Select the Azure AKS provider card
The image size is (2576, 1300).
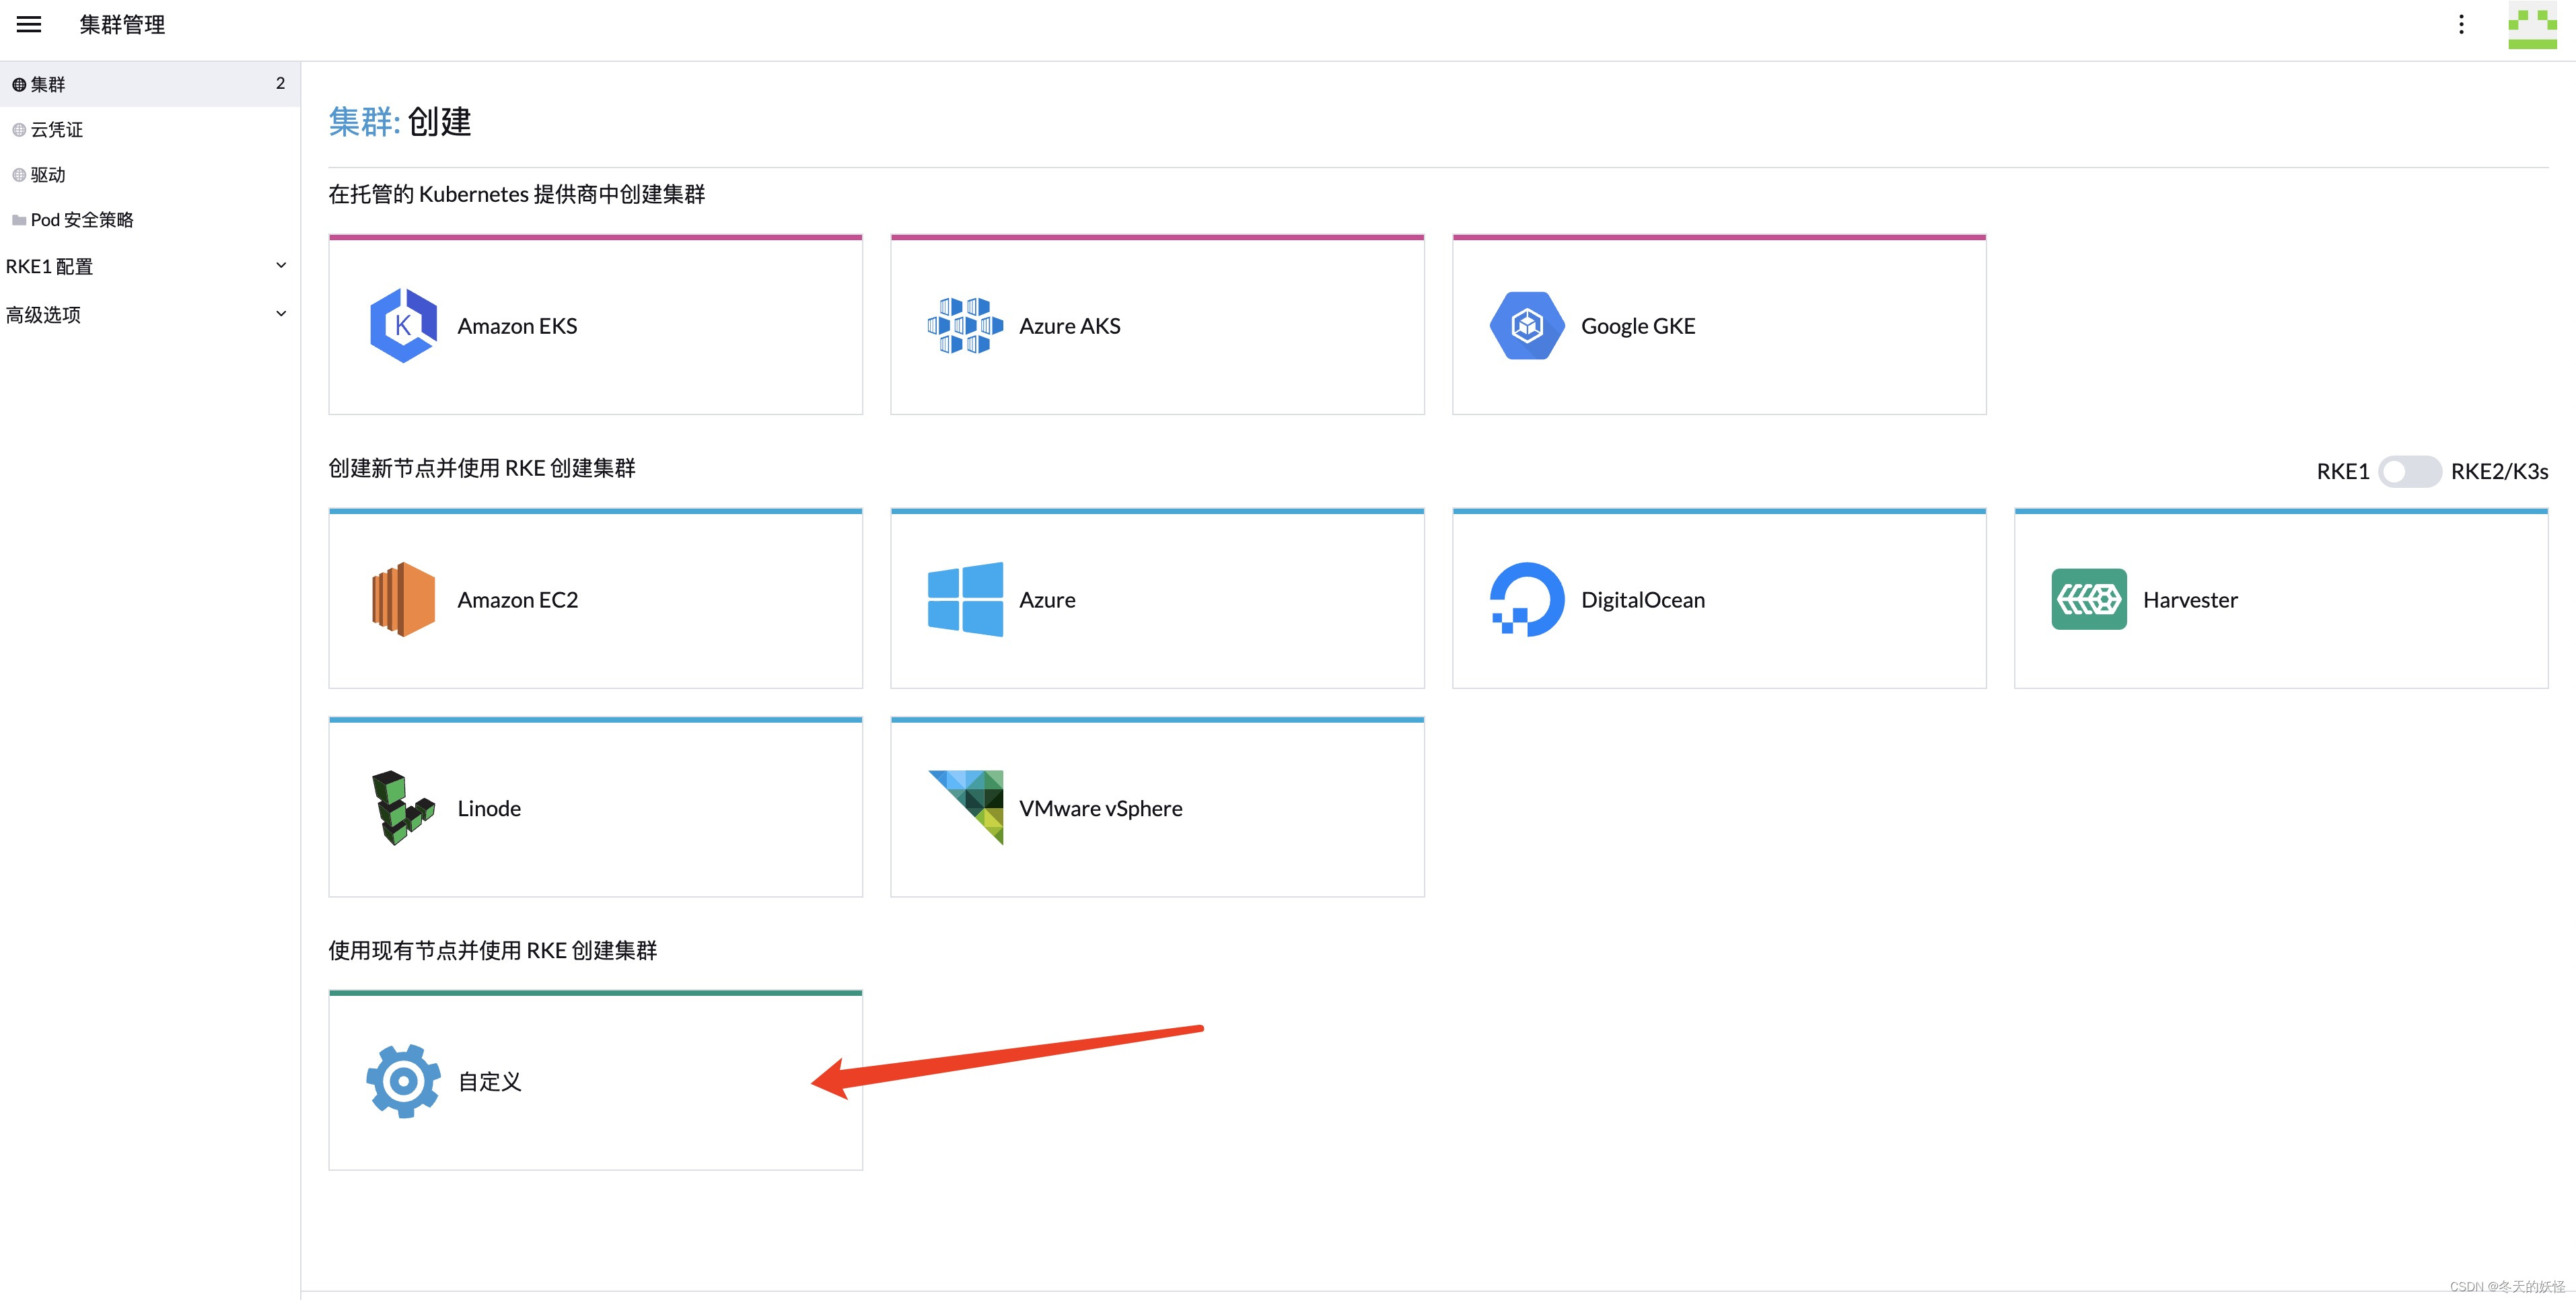[1157, 325]
